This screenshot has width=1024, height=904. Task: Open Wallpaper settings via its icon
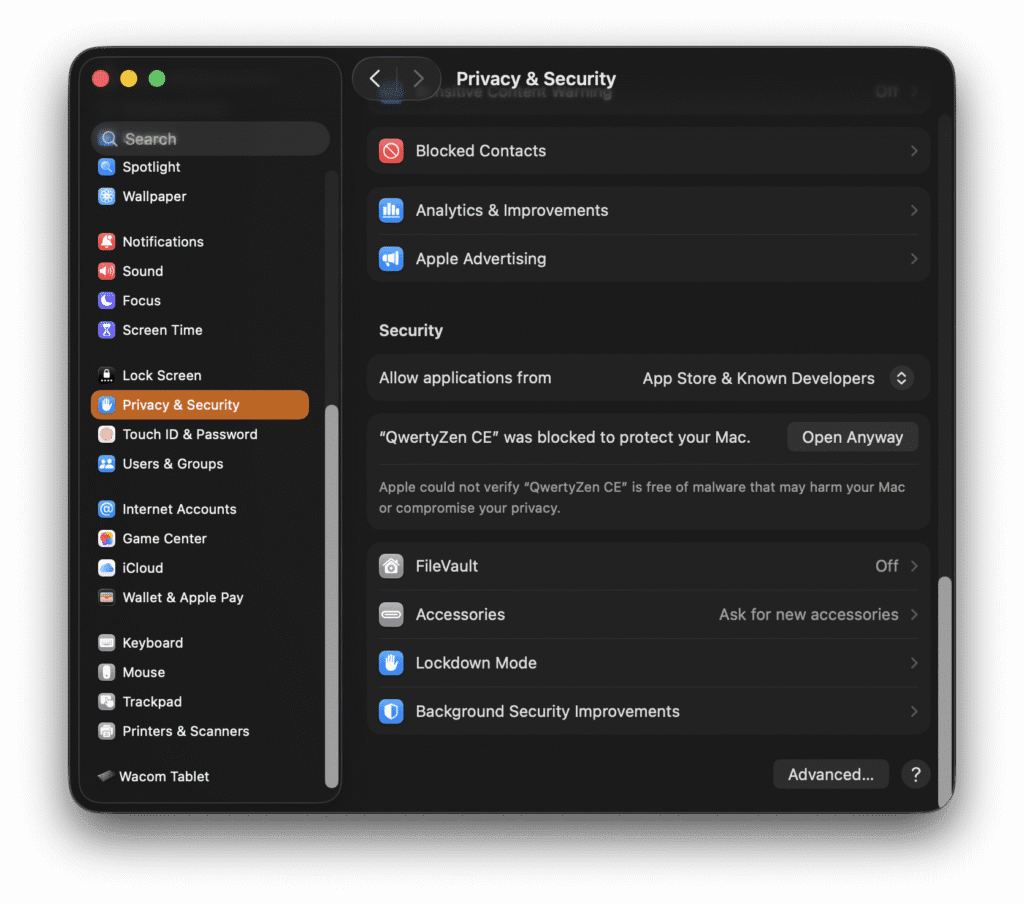coord(106,197)
